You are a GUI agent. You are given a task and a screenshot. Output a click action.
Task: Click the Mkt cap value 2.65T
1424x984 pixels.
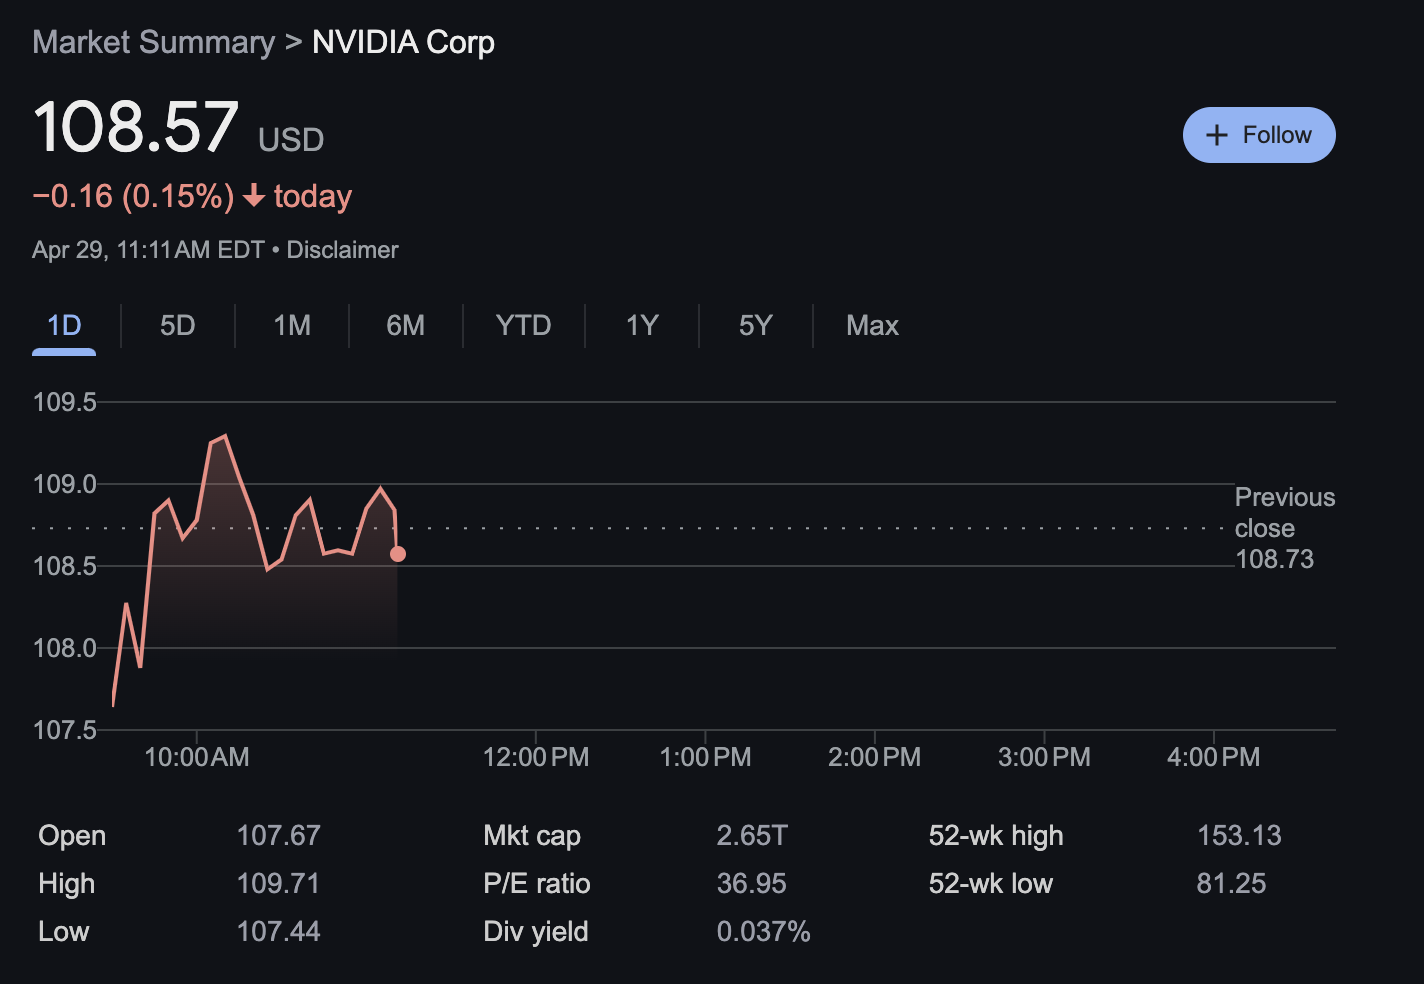(752, 836)
